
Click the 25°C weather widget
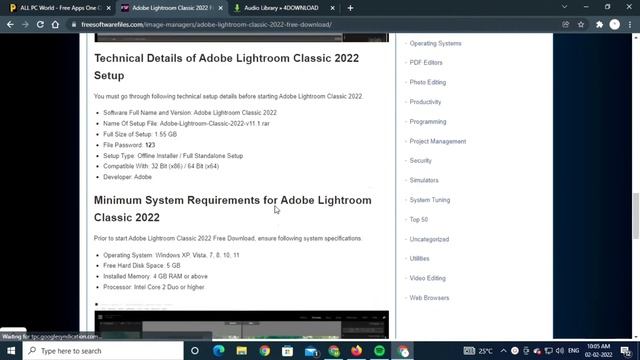(x=478, y=351)
